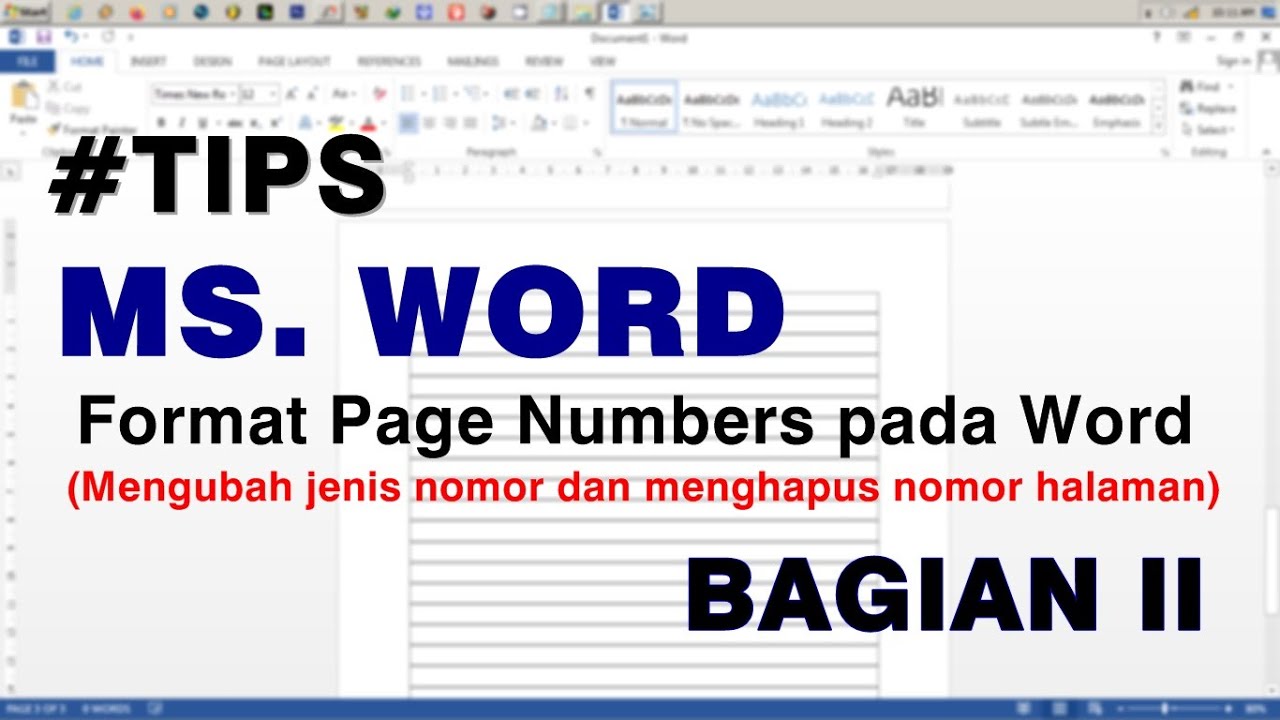This screenshot has width=1280, height=720.
Task: Align text to the right
Action: click(451, 123)
